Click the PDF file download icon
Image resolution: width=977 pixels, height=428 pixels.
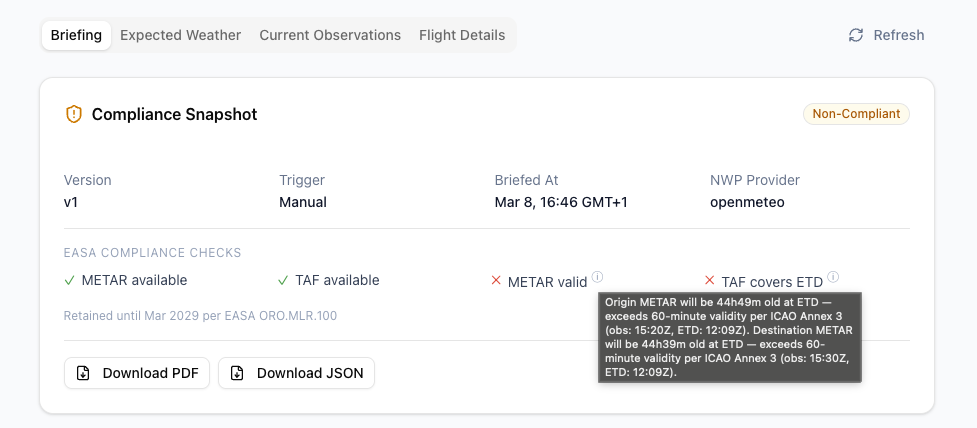coord(84,373)
